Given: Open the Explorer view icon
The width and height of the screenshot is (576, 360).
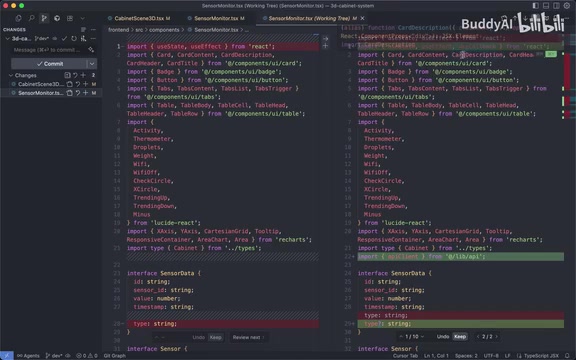Looking at the screenshot, I should coord(18,18).
